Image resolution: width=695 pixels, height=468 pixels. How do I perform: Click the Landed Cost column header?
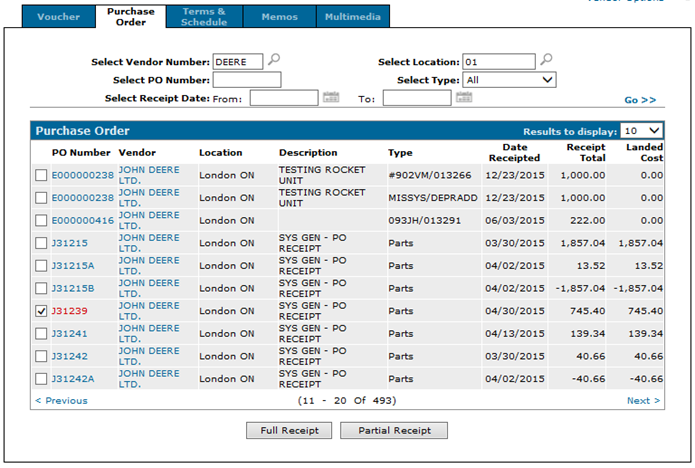click(x=644, y=152)
